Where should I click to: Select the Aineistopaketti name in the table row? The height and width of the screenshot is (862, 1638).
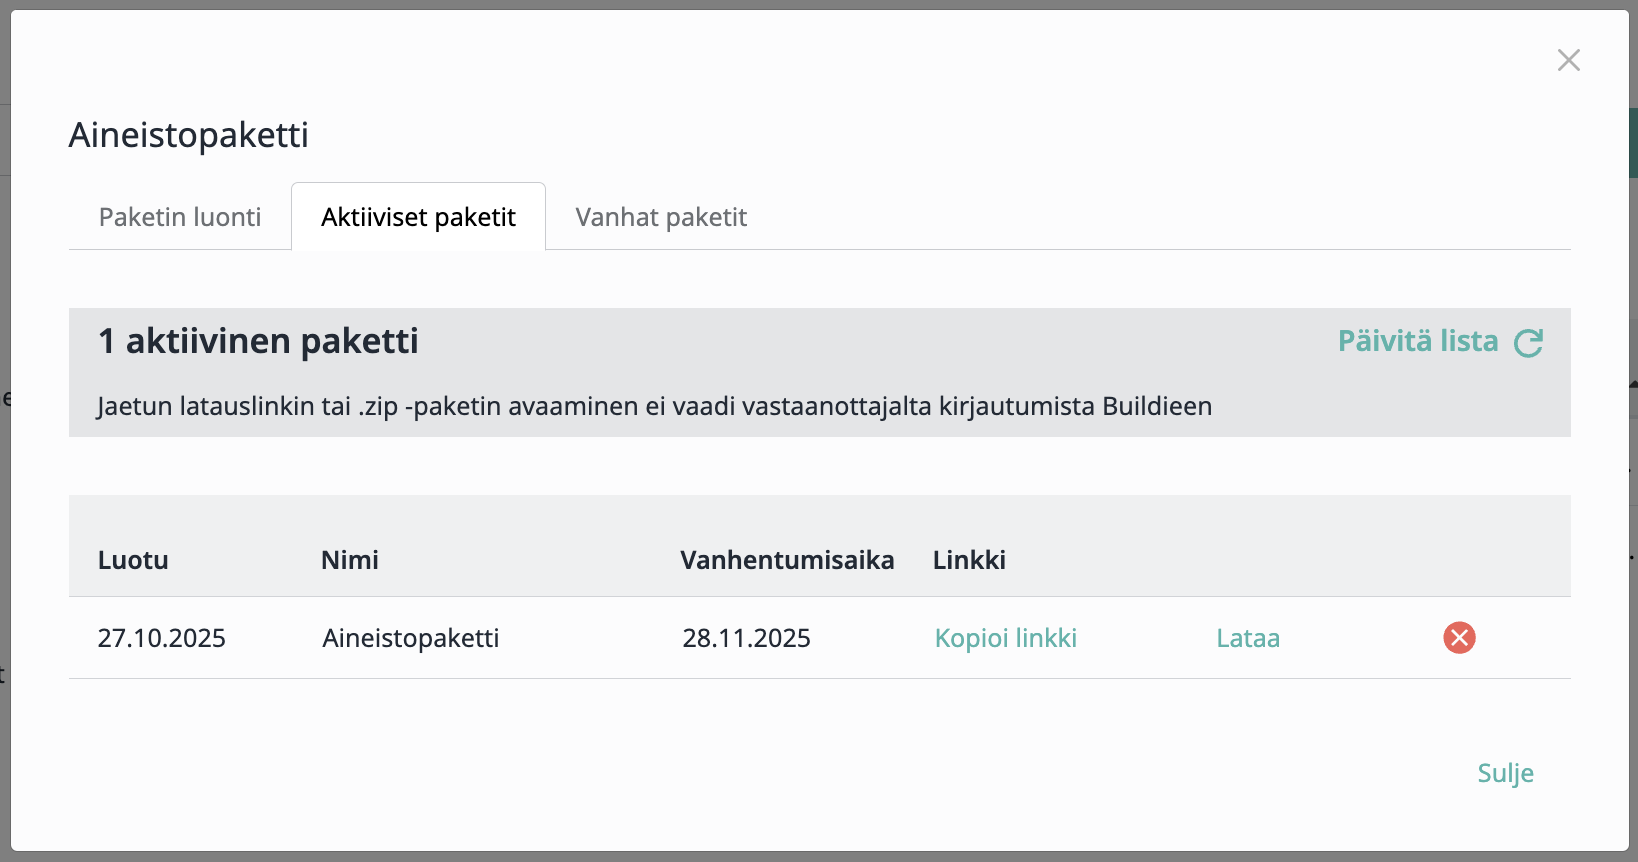[x=410, y=638]
